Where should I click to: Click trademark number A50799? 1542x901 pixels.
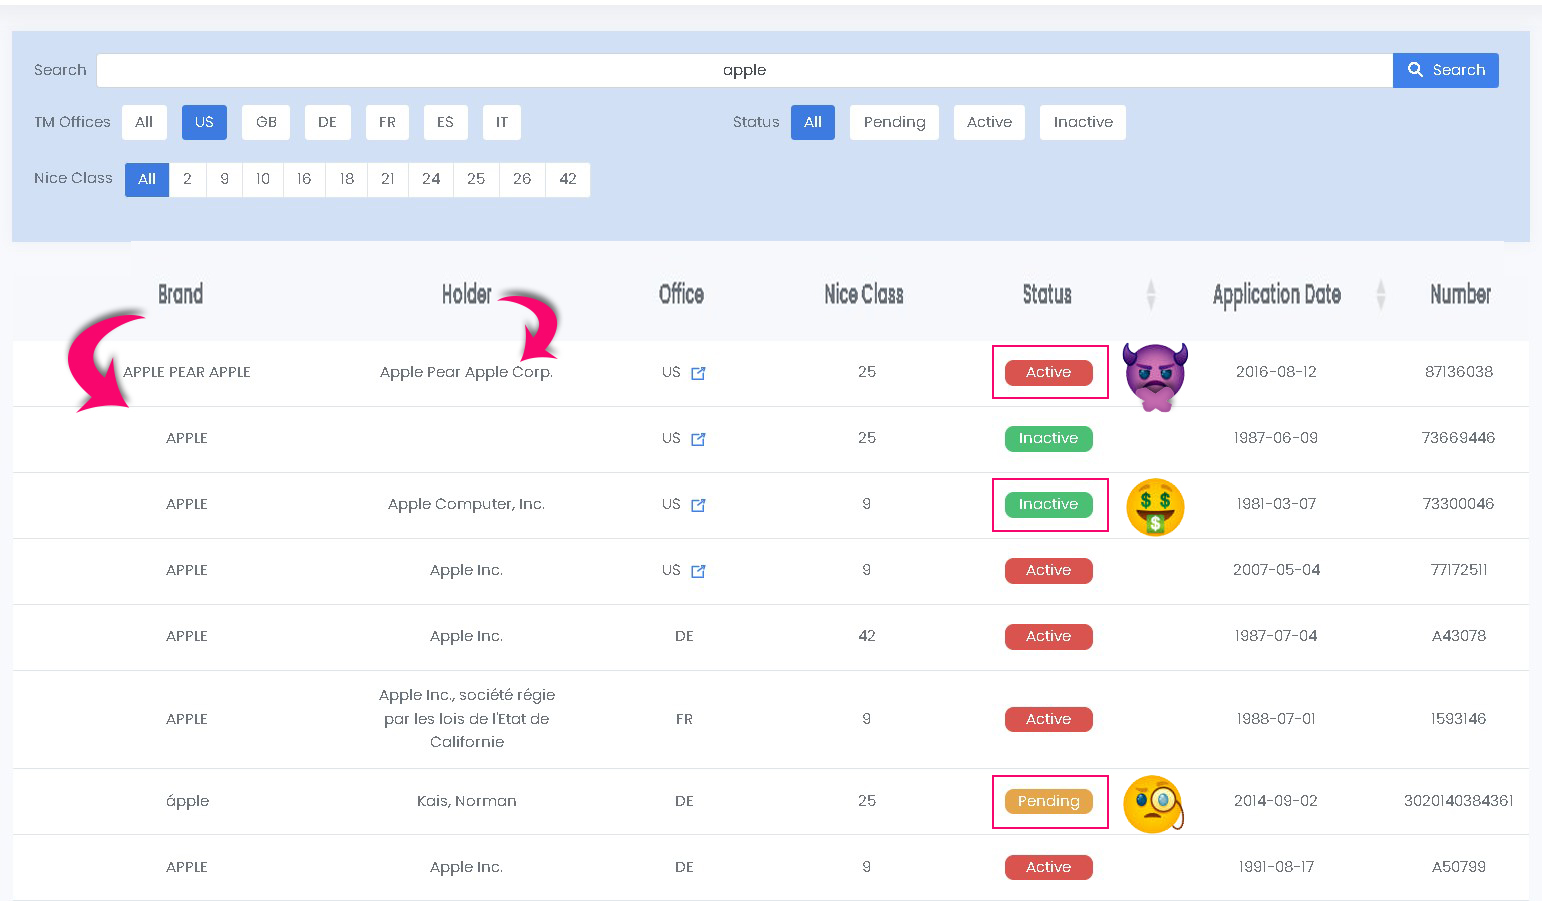[1458, 867]
